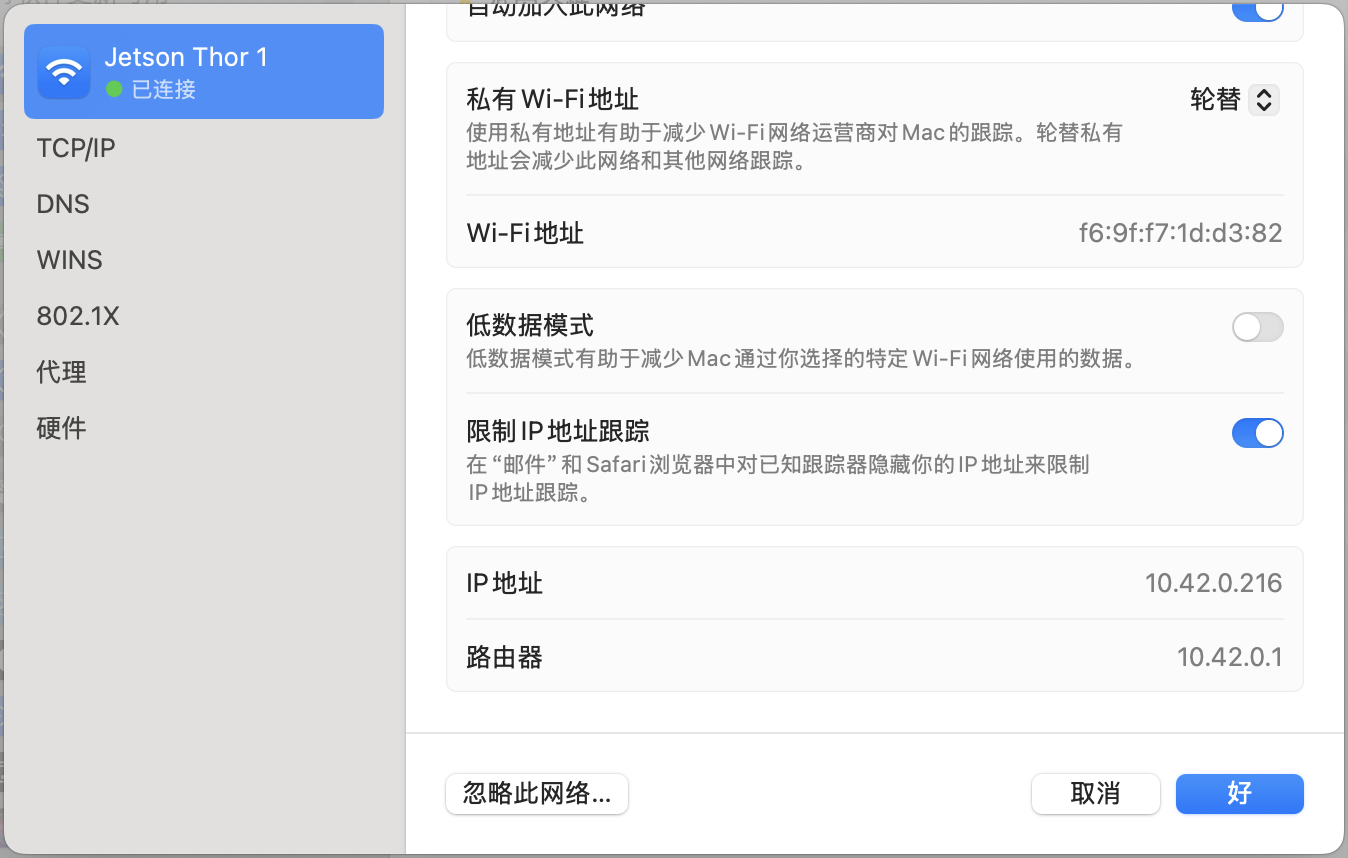This screenshot has width=1348, height=858.
Task: Open the TCP/IP settings tab
Action: (x=76, y=148)
